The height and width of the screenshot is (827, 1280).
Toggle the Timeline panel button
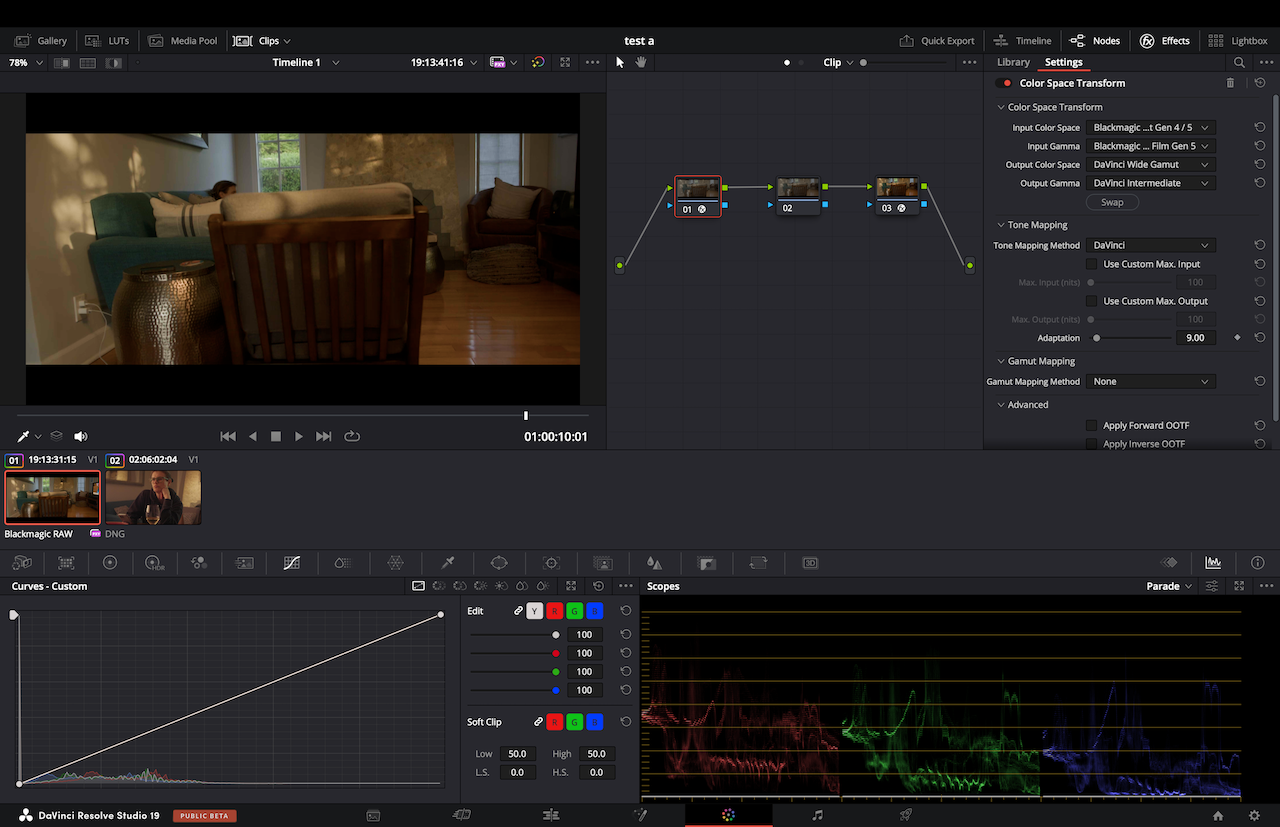pyautogui.click(x=1023, y=41)
